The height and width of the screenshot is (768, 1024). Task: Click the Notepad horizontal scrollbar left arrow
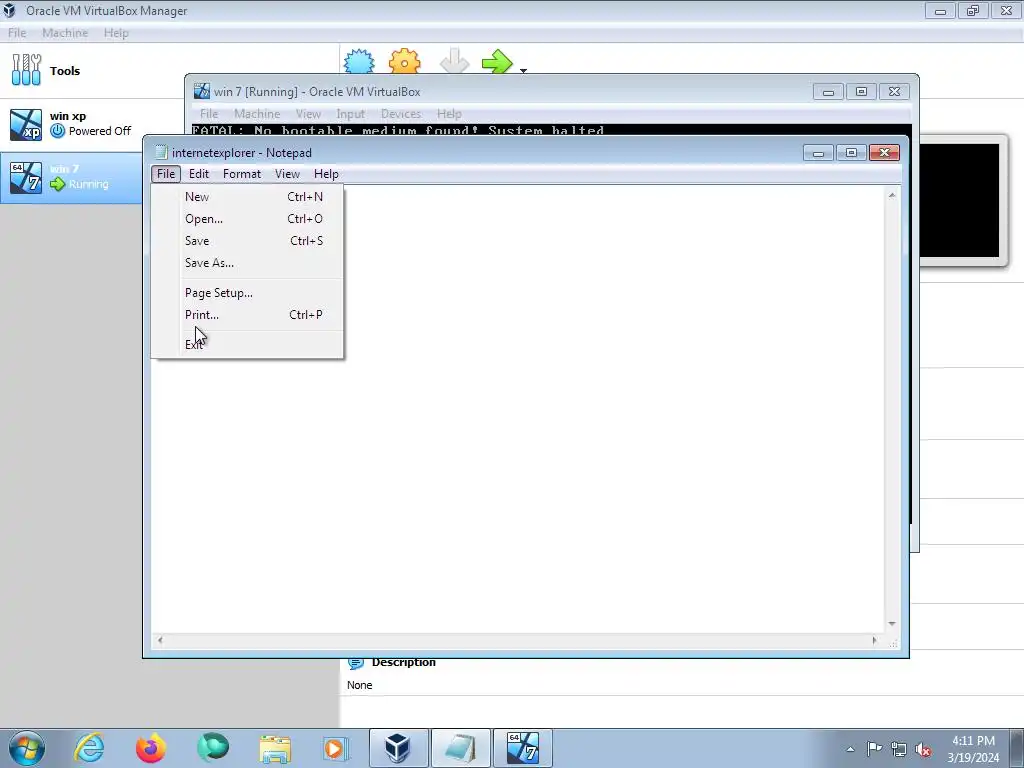coord(160,641)
